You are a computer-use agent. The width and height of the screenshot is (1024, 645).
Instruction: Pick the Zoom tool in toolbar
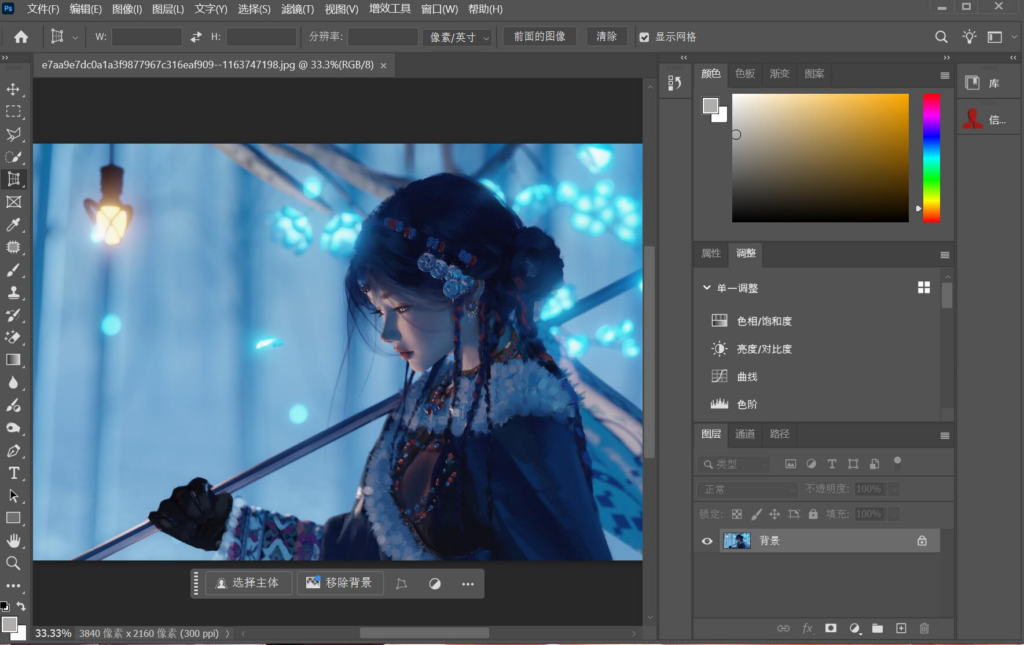(x=13, y=563)
